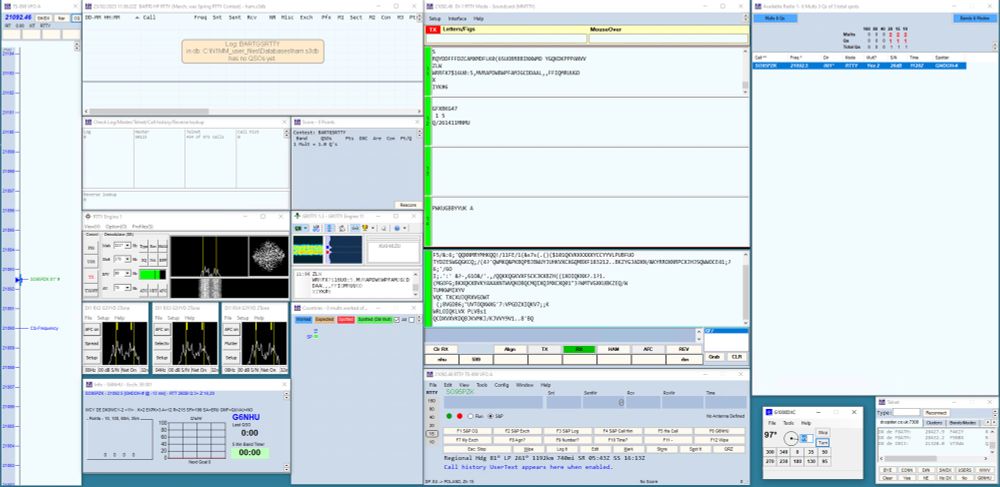1000x487 pixels.
Task: Click the Spot It button
Action: 696,449
